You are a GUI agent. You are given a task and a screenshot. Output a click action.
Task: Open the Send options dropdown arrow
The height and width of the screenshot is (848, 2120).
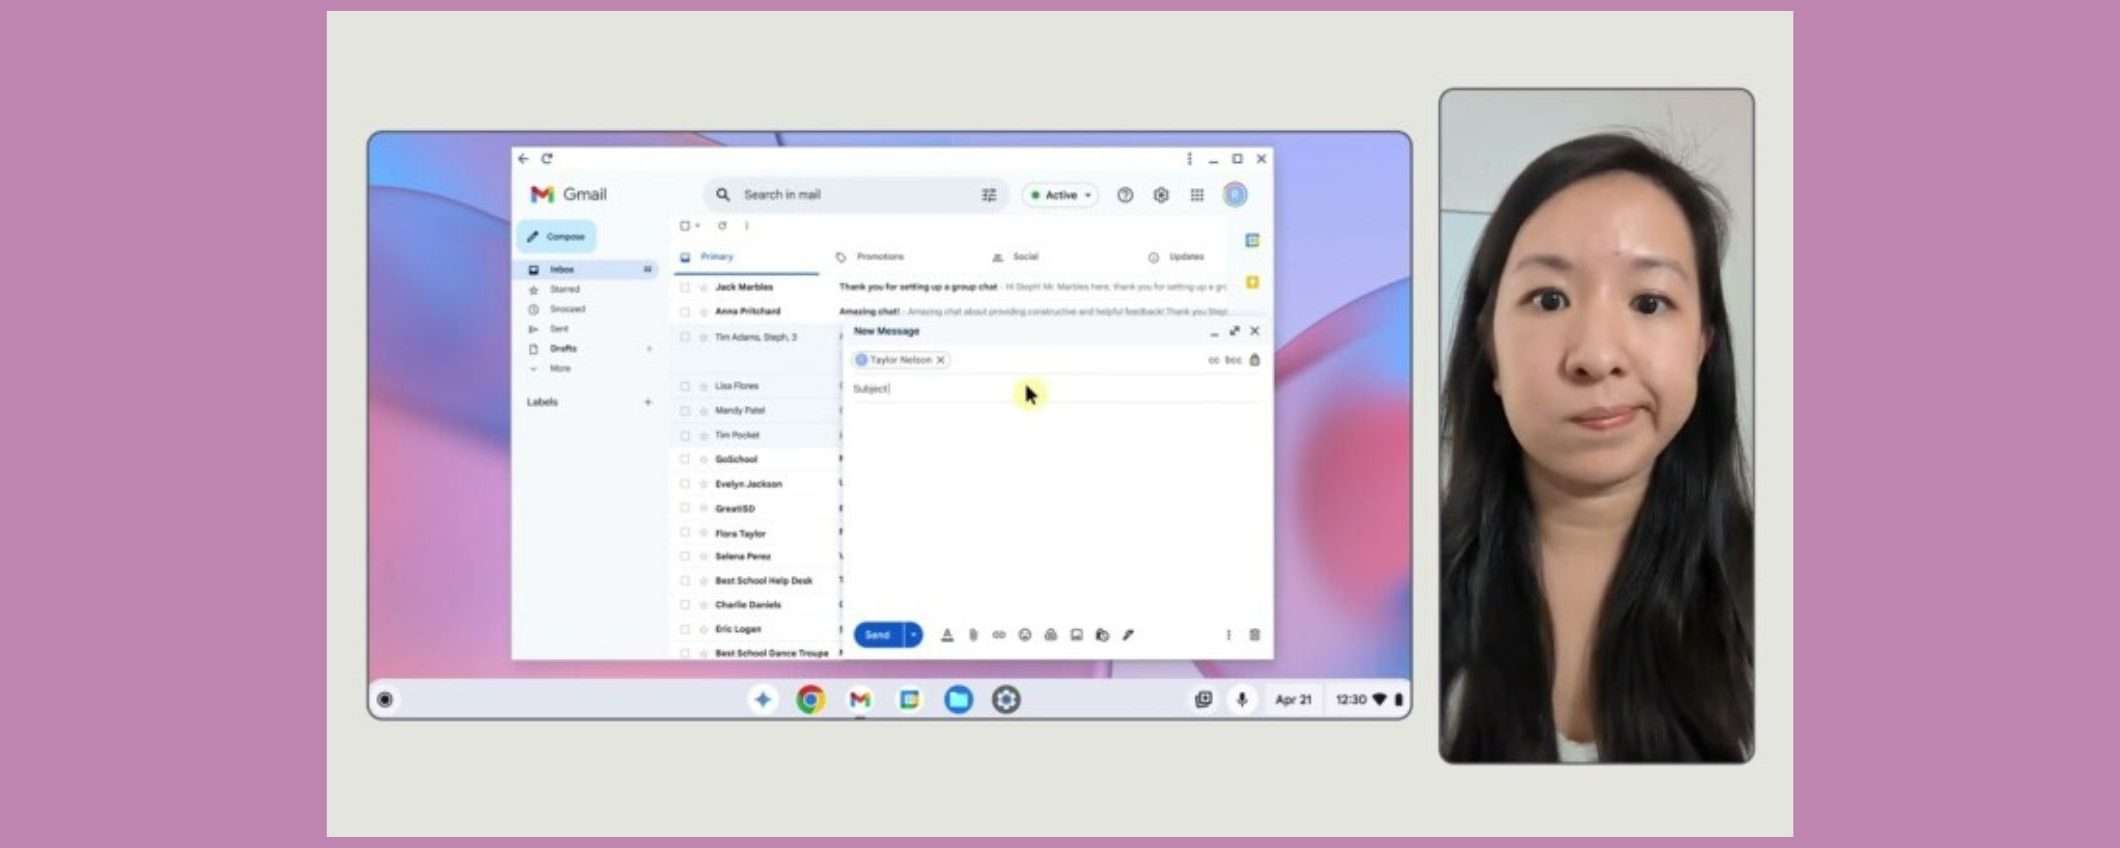(913, 635)
